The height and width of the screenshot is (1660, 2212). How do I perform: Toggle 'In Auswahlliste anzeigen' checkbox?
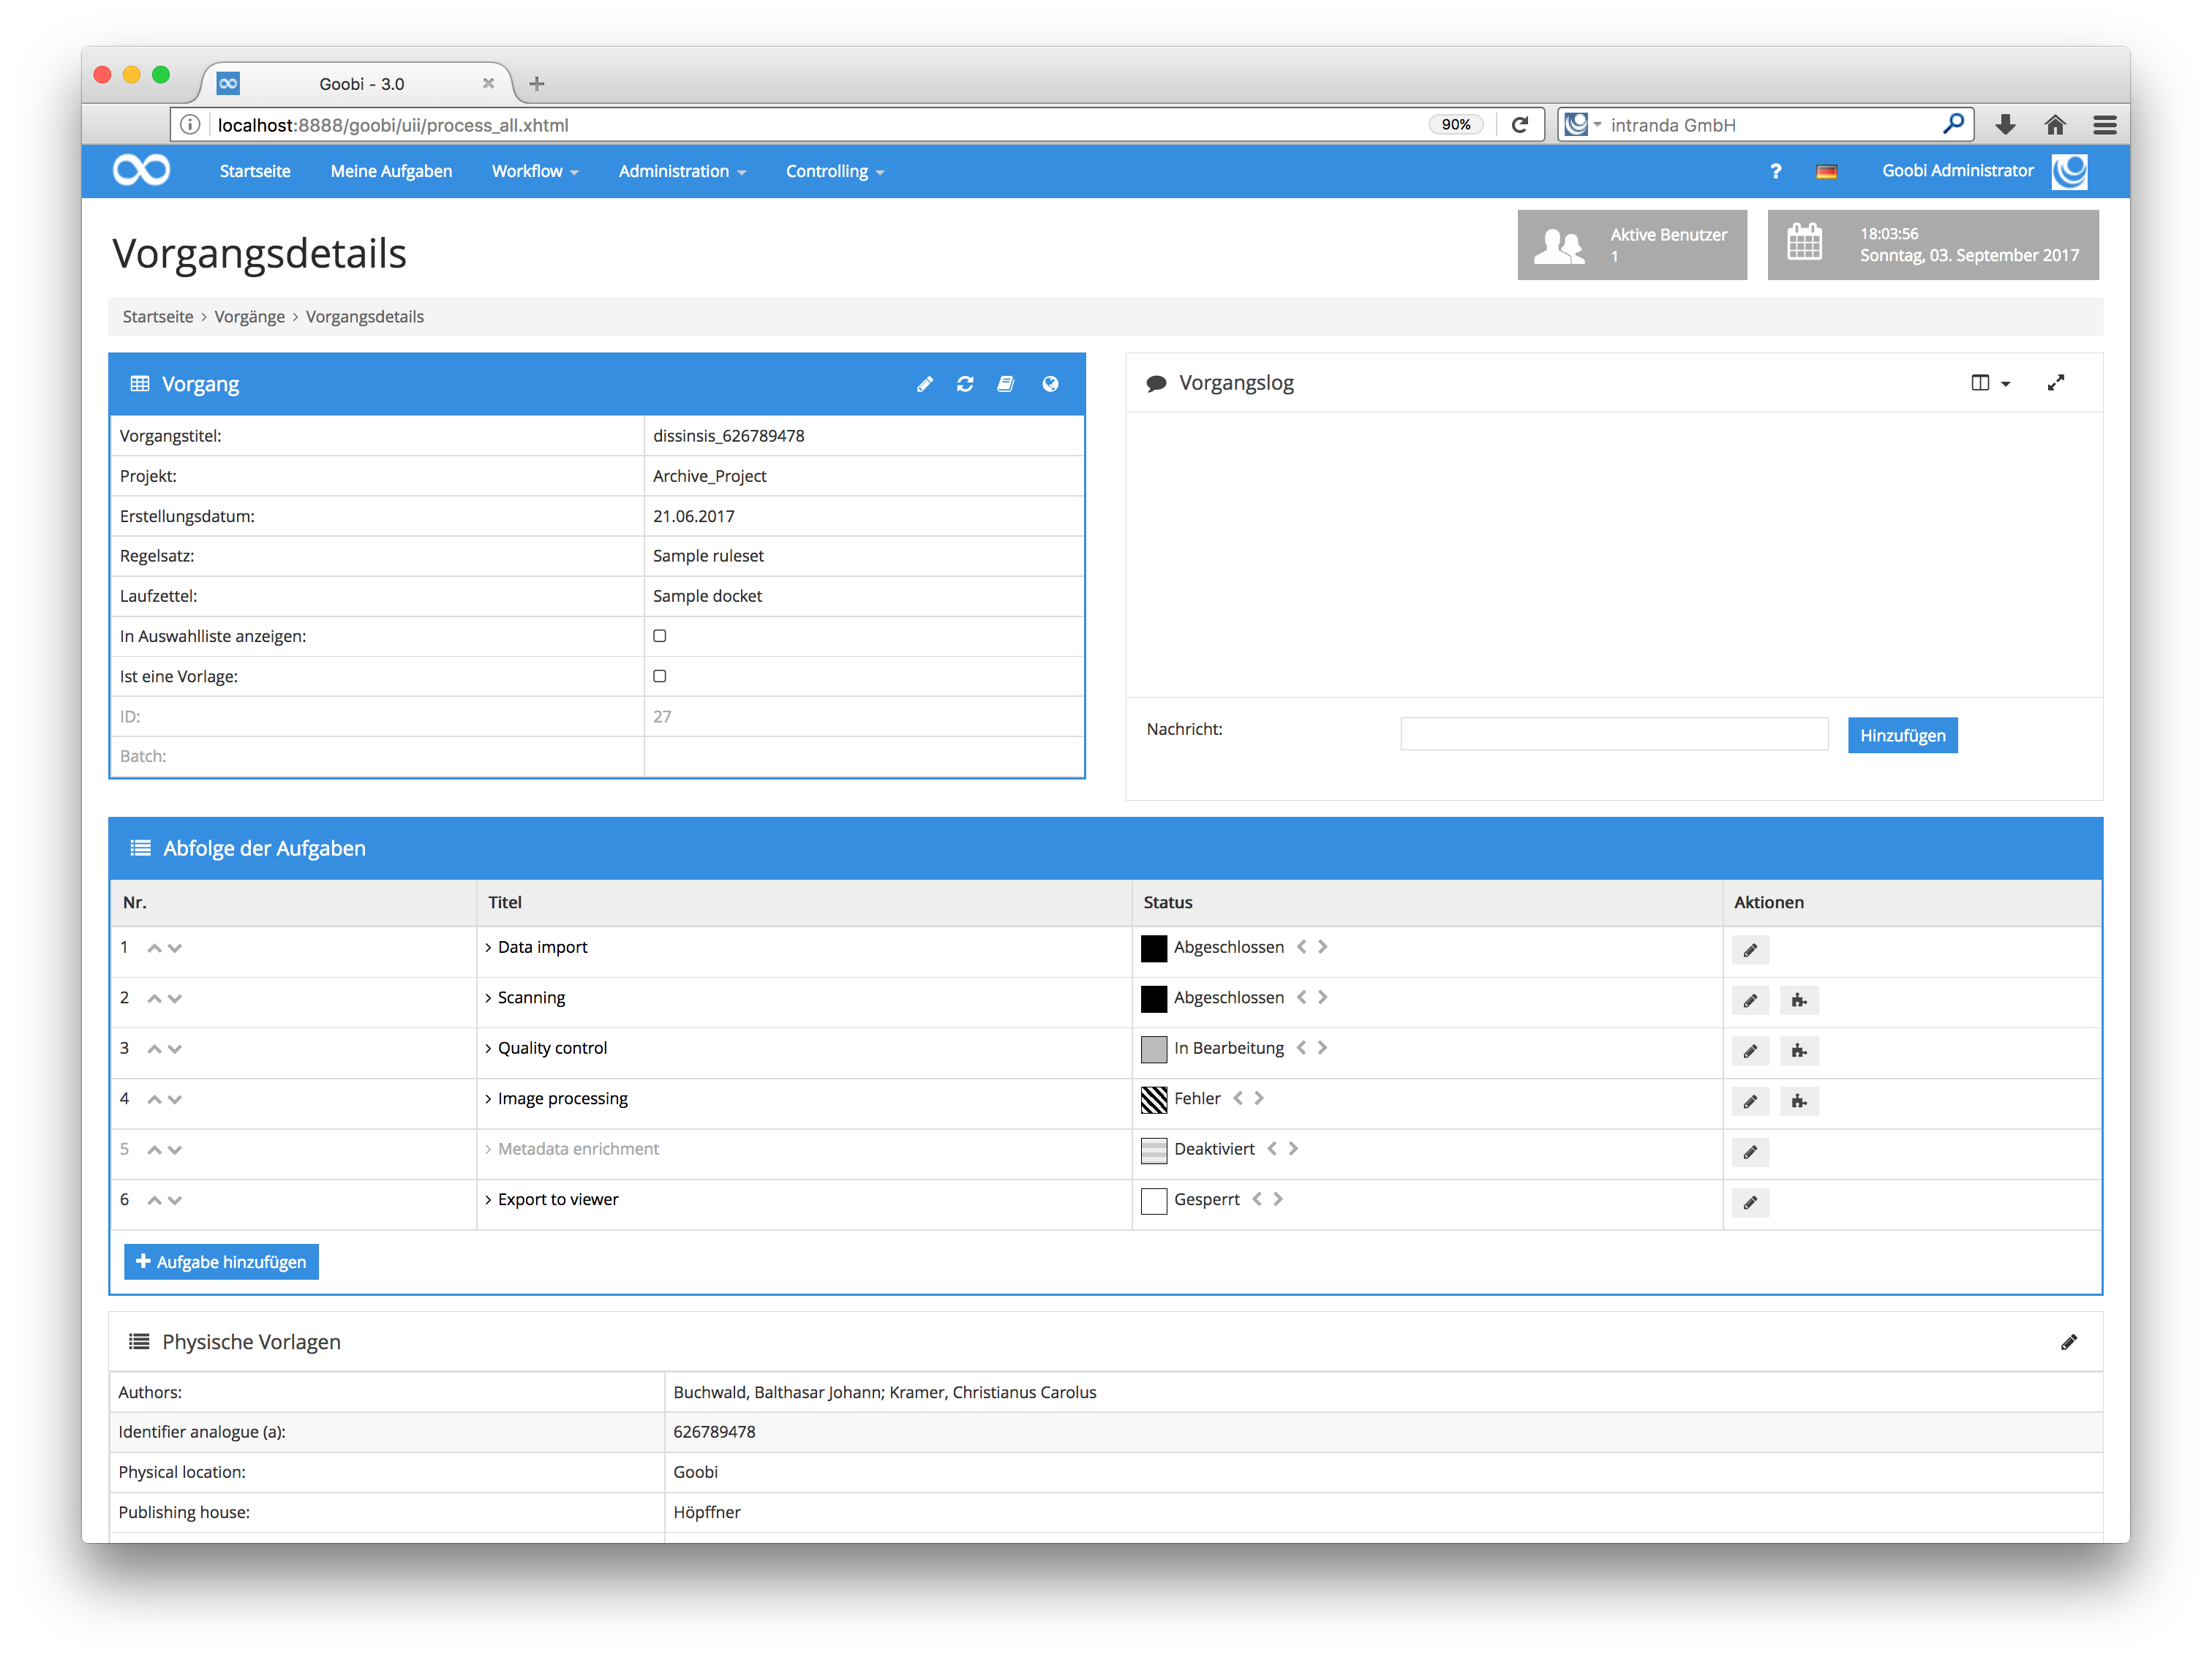point(659,636)
